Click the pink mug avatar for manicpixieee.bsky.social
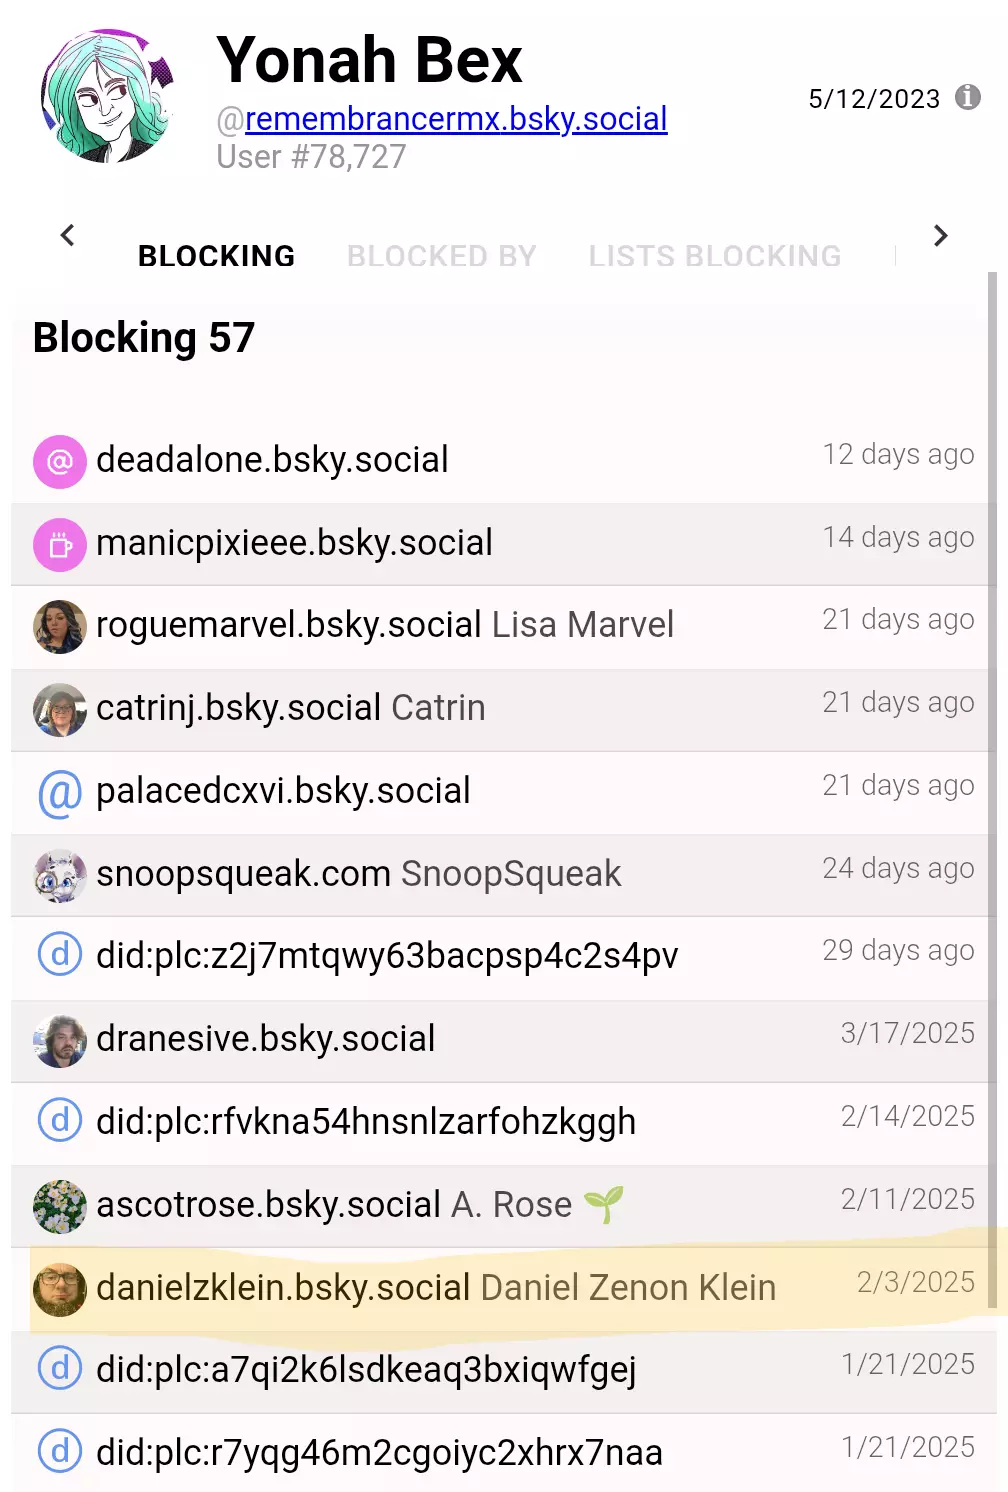The image size is (1008, 1492). tap(60, 544)
